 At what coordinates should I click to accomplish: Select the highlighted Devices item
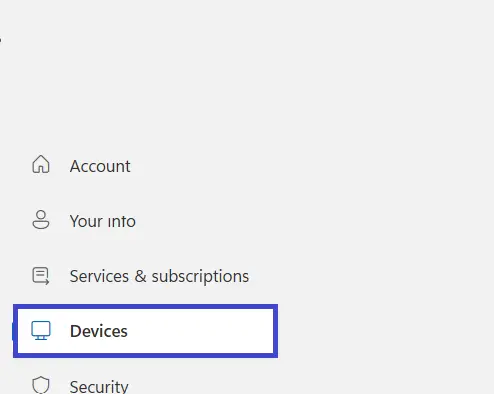click(145, 331)
